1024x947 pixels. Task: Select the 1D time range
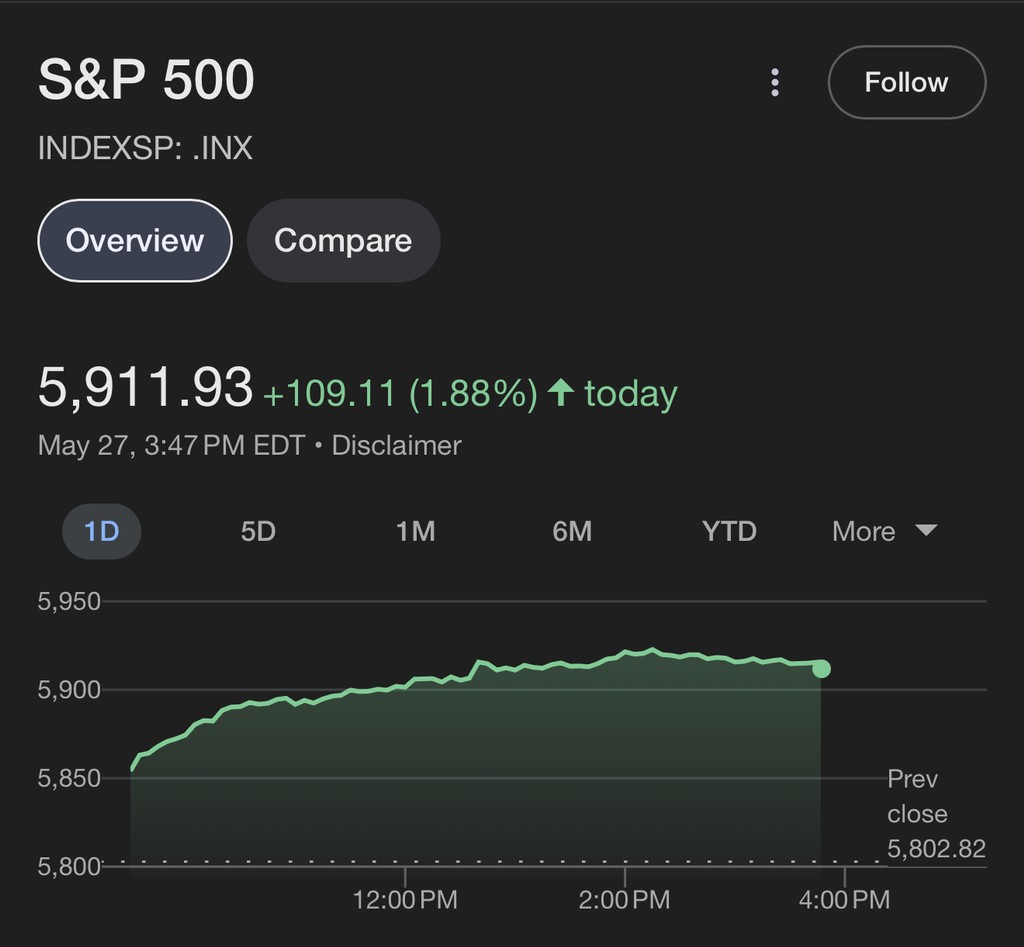point(101,531)
